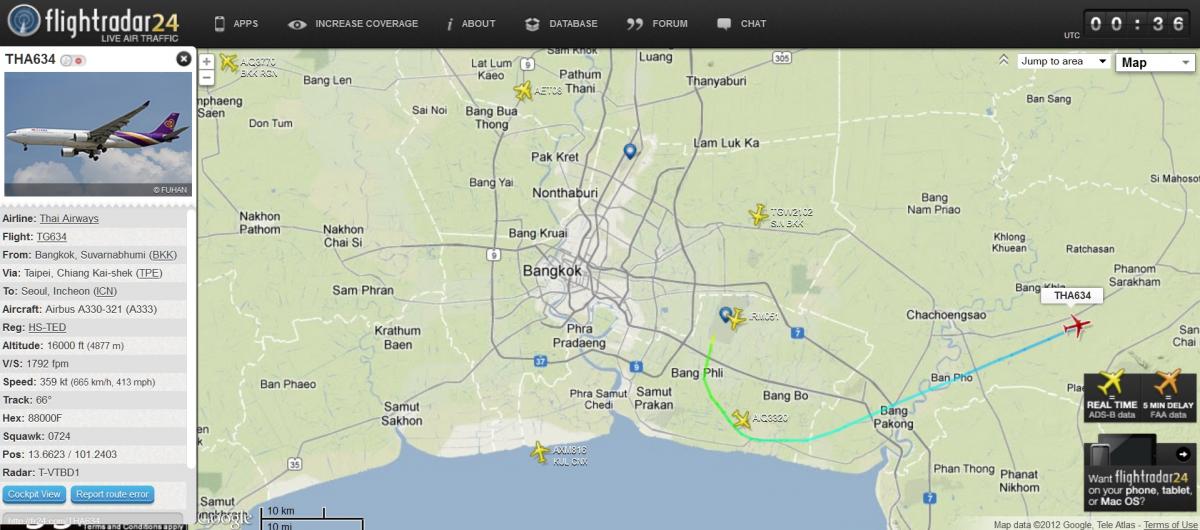Zoom in the map with plus

point(207,61)
